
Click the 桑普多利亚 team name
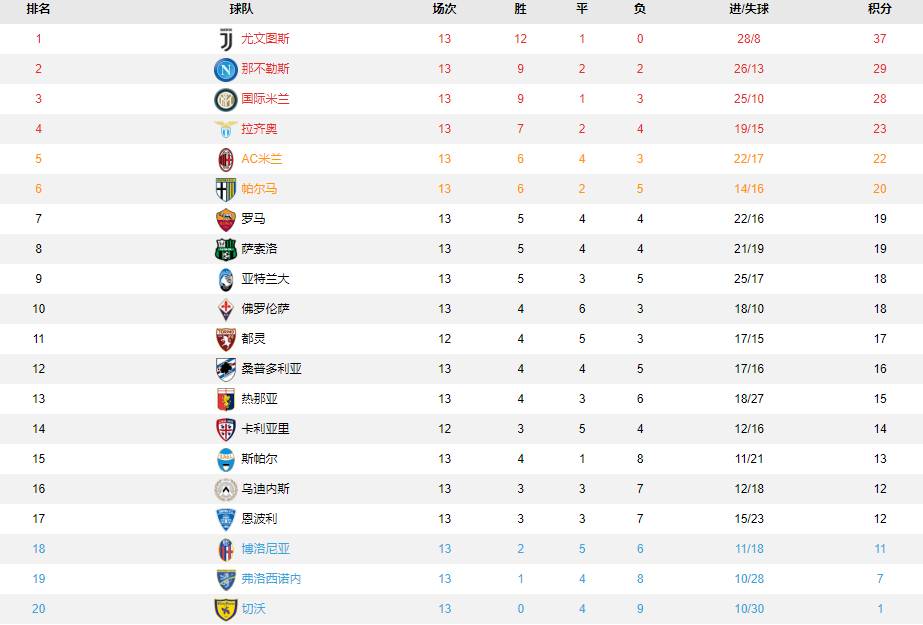pos(271,369)
